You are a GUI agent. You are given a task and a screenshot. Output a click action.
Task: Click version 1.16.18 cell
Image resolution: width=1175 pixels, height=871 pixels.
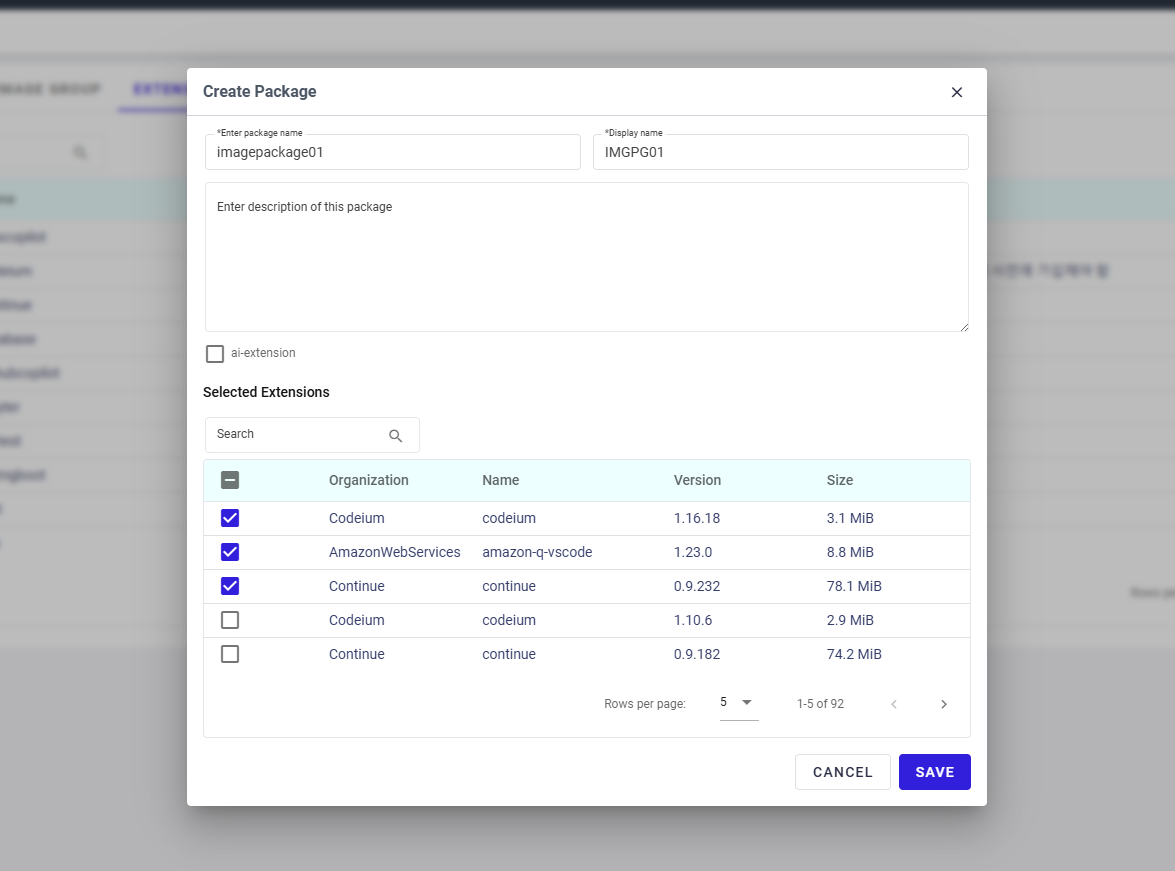tap(696, 518)
